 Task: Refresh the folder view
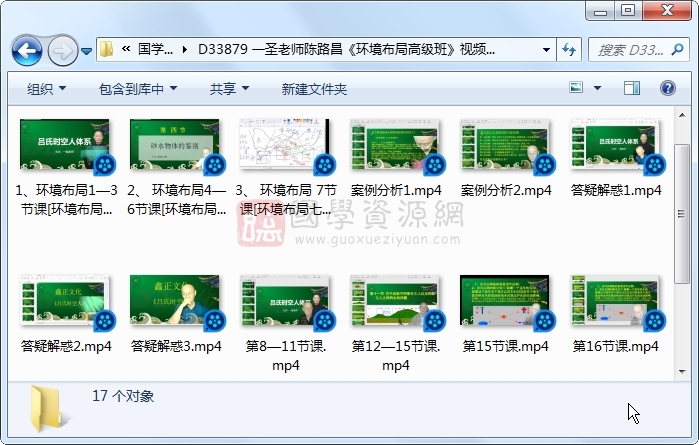(x=569, y=49)
